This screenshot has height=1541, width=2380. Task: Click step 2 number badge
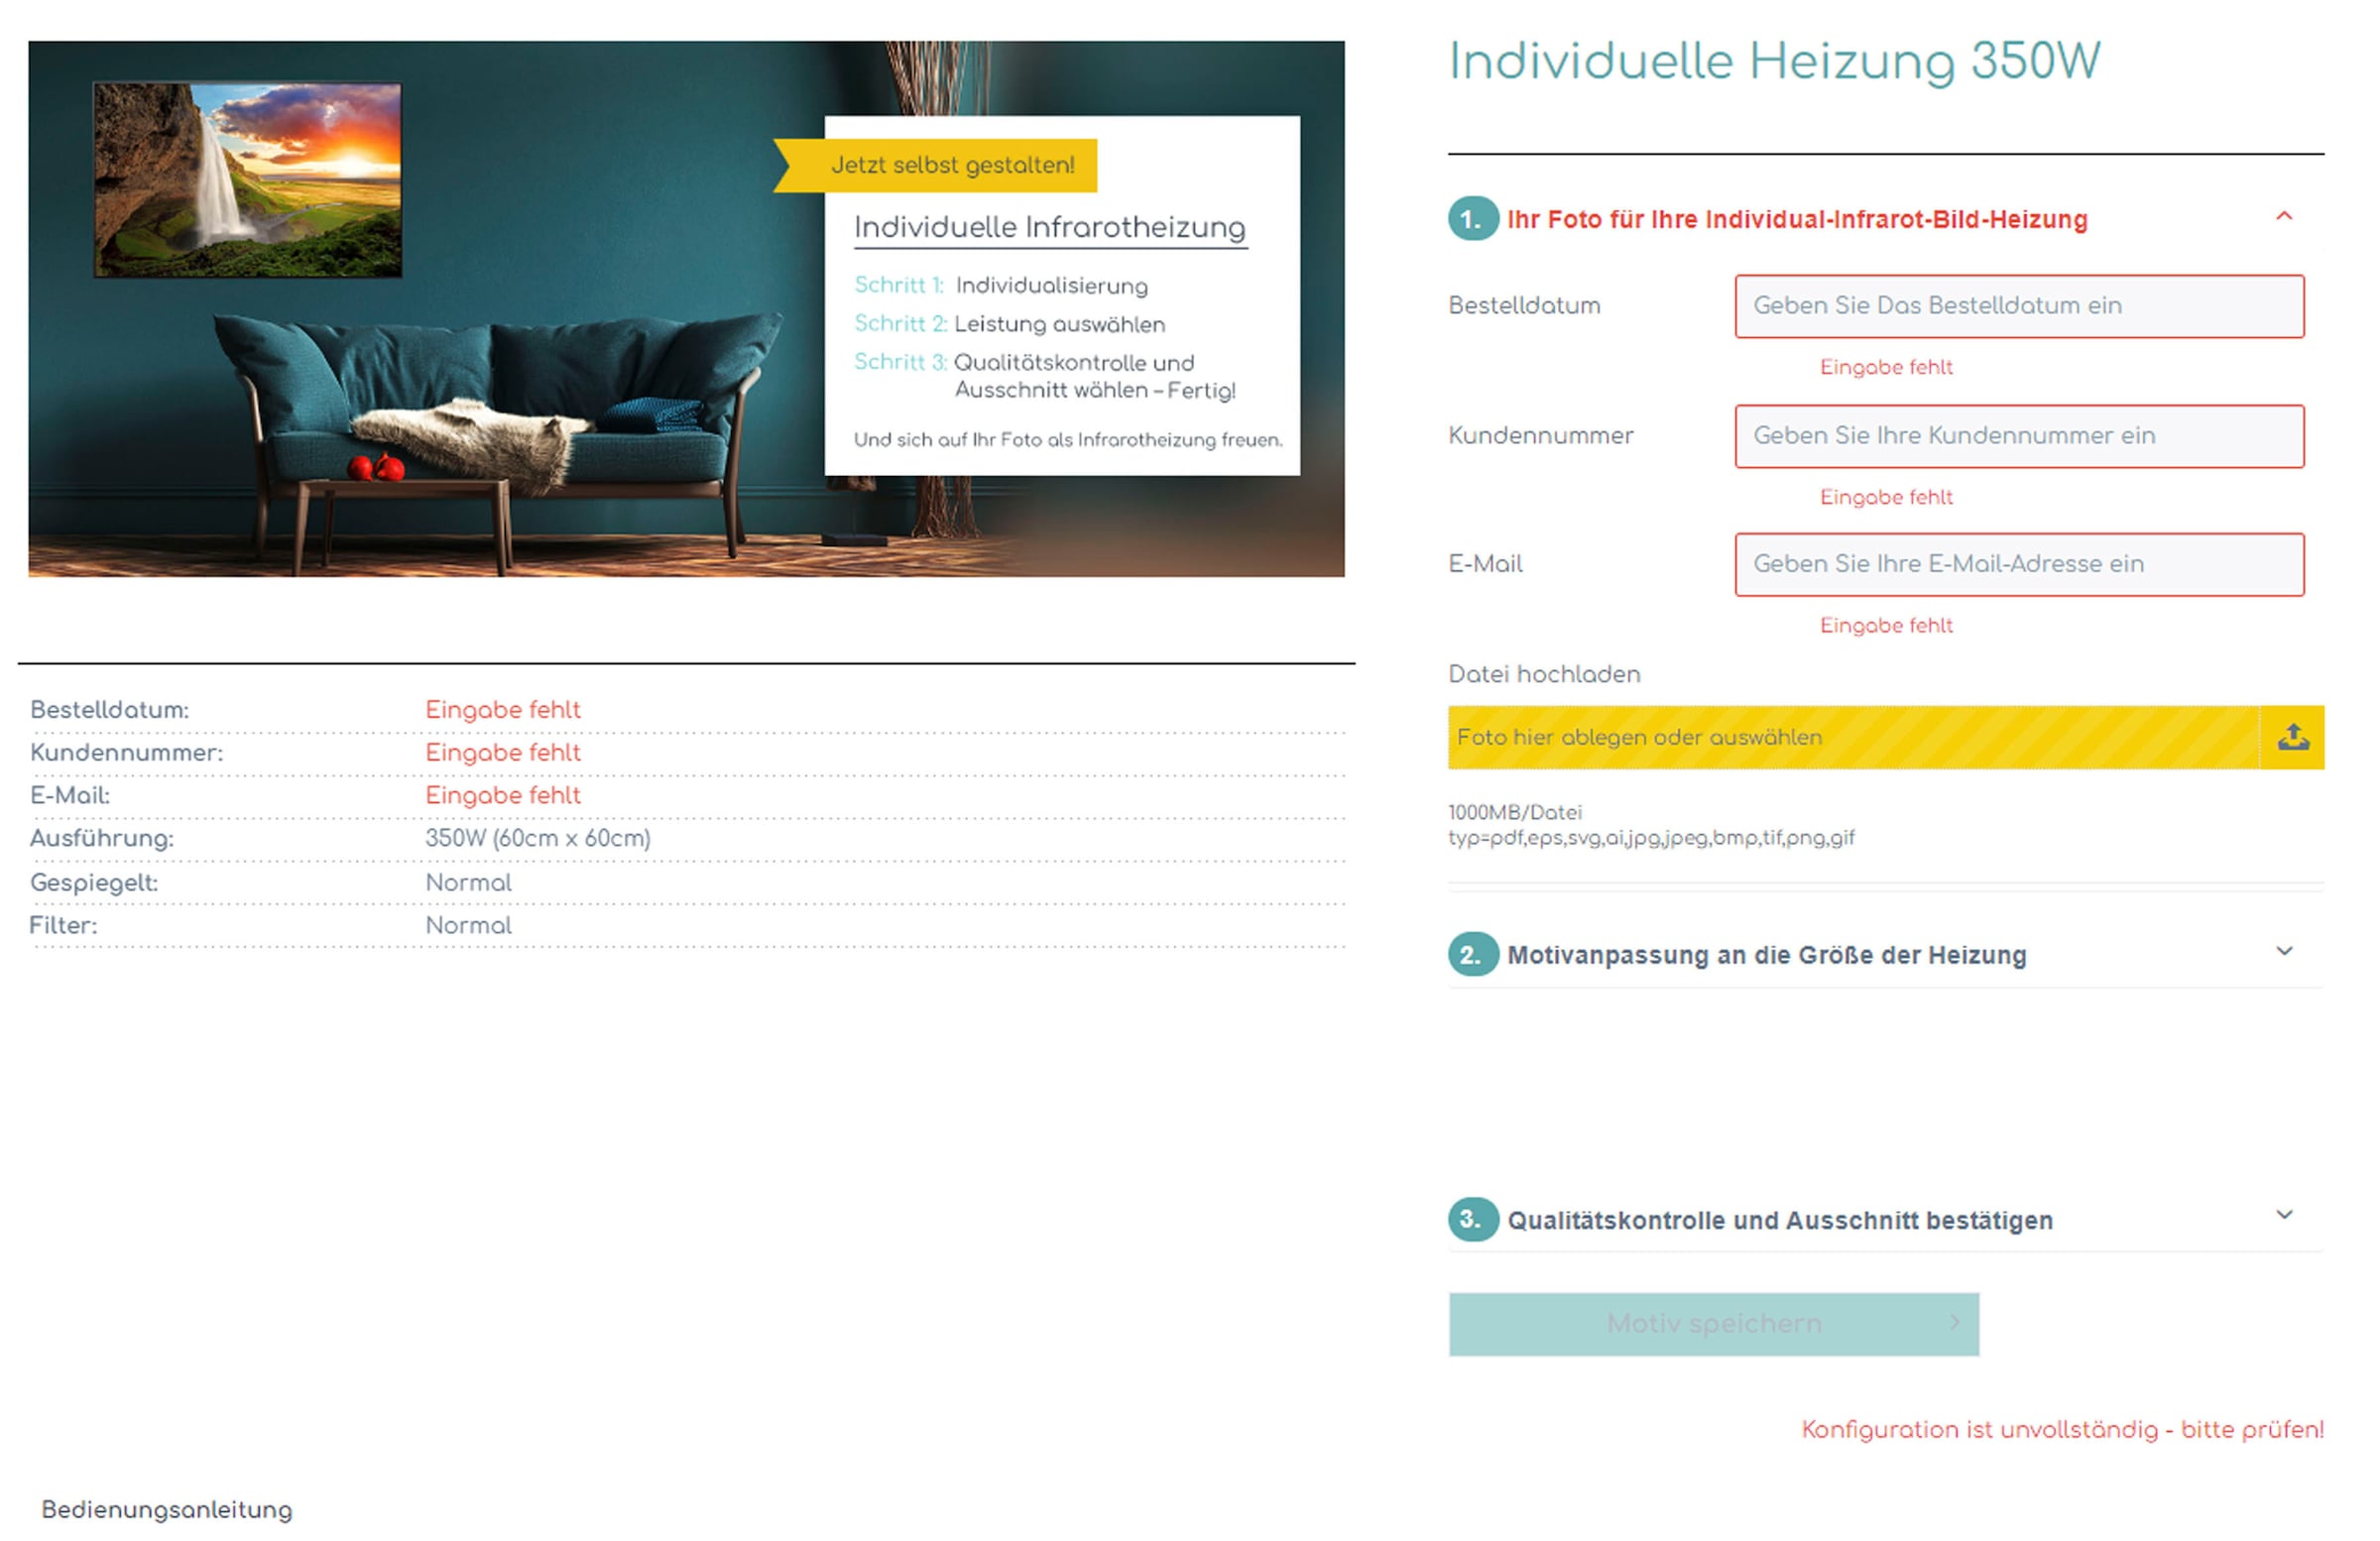[1472, 954]
